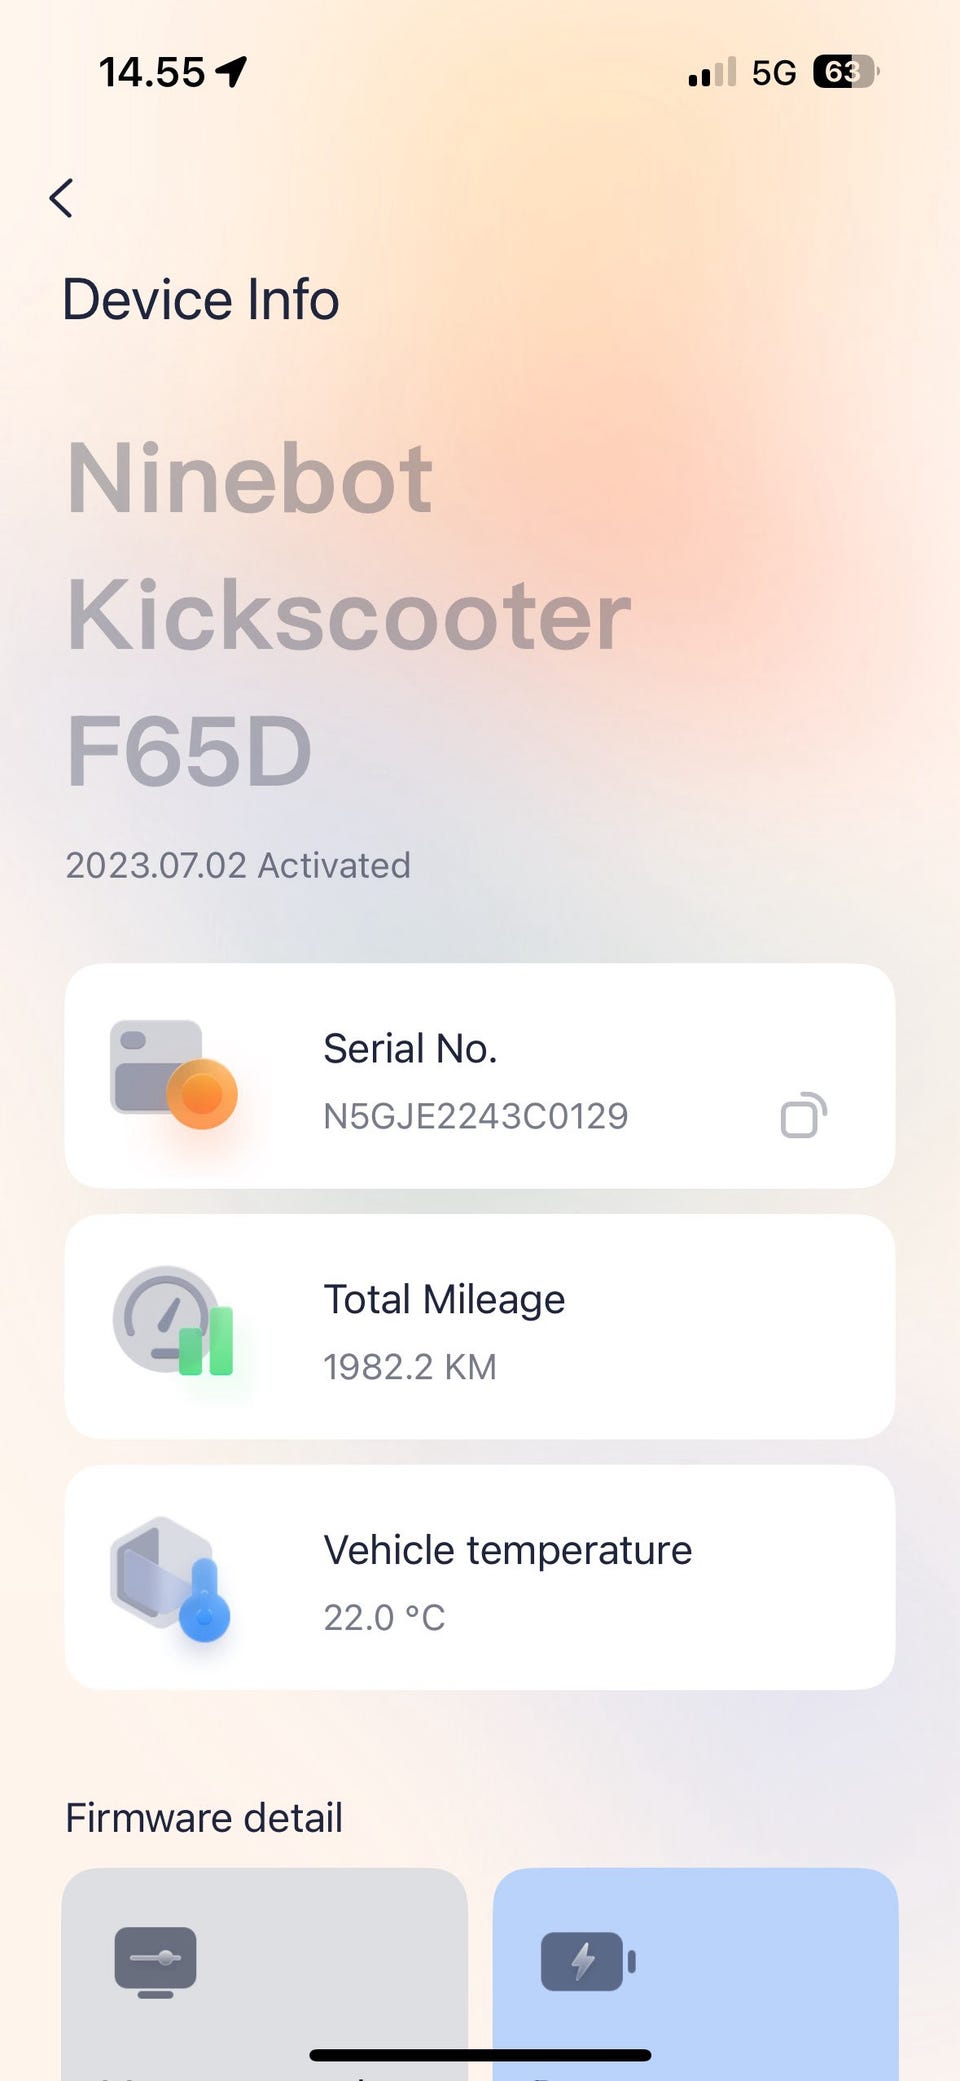Tap the Ninebot Kickscooter F65D name
The width and height of the screenshot is (960, 2081).
pos(348,614)
